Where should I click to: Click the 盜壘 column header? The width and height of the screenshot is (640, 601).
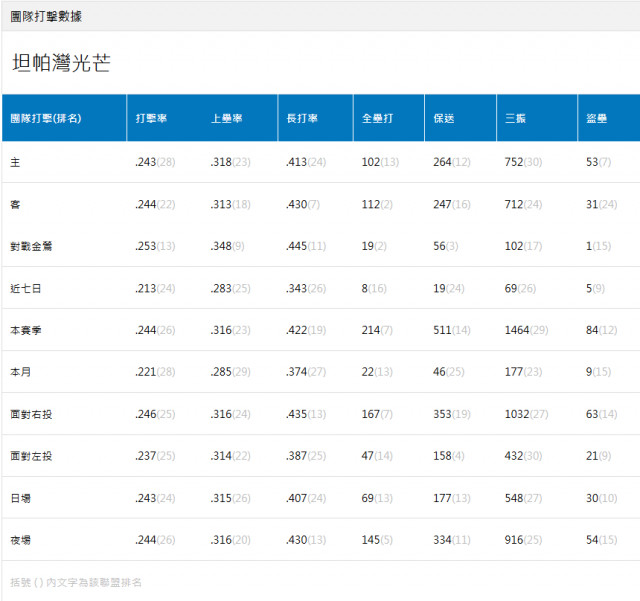[x=597, y=118]
